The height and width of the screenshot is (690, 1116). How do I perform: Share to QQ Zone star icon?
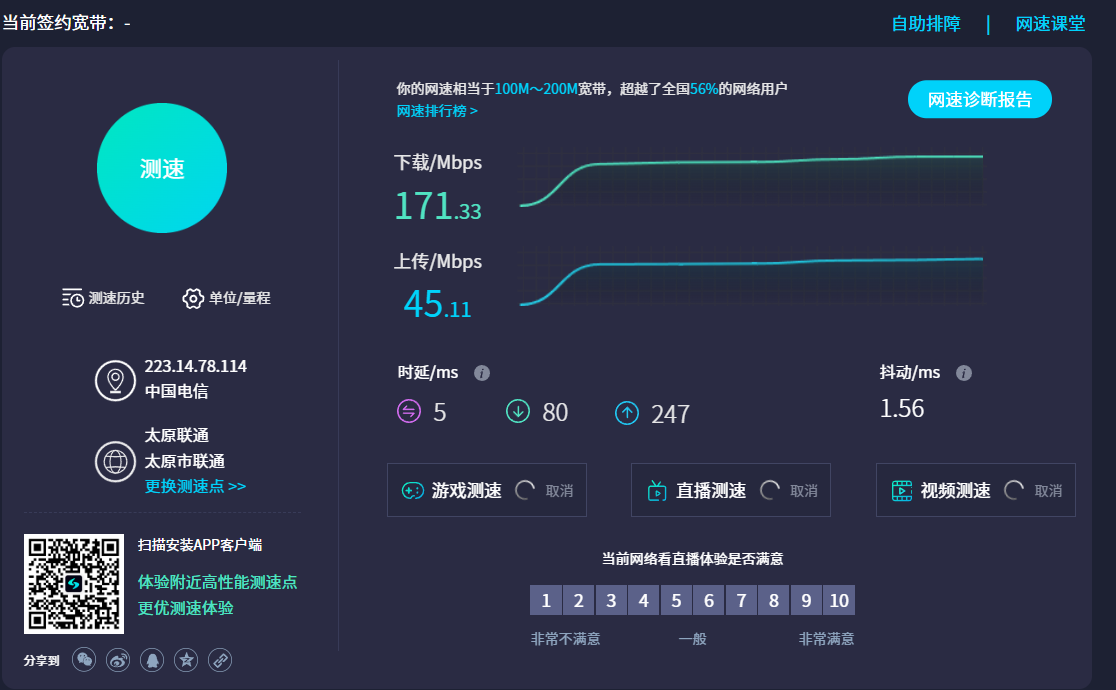[x=186, y=660]
